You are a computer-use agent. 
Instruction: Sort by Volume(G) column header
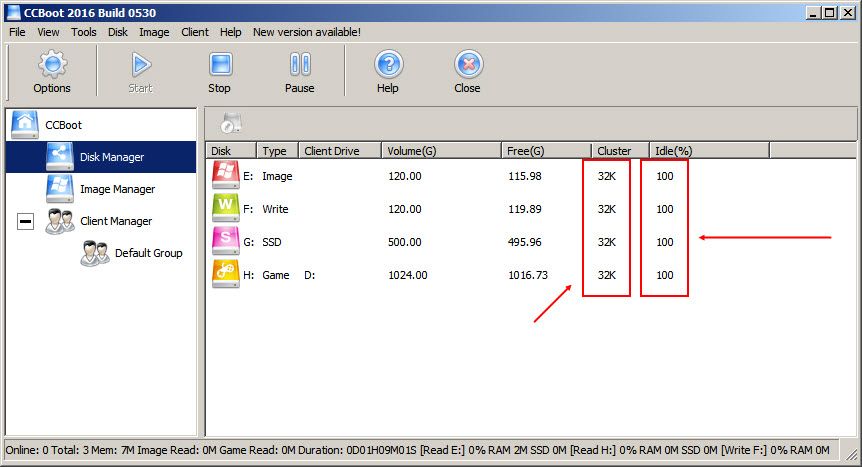coord(442,150)
